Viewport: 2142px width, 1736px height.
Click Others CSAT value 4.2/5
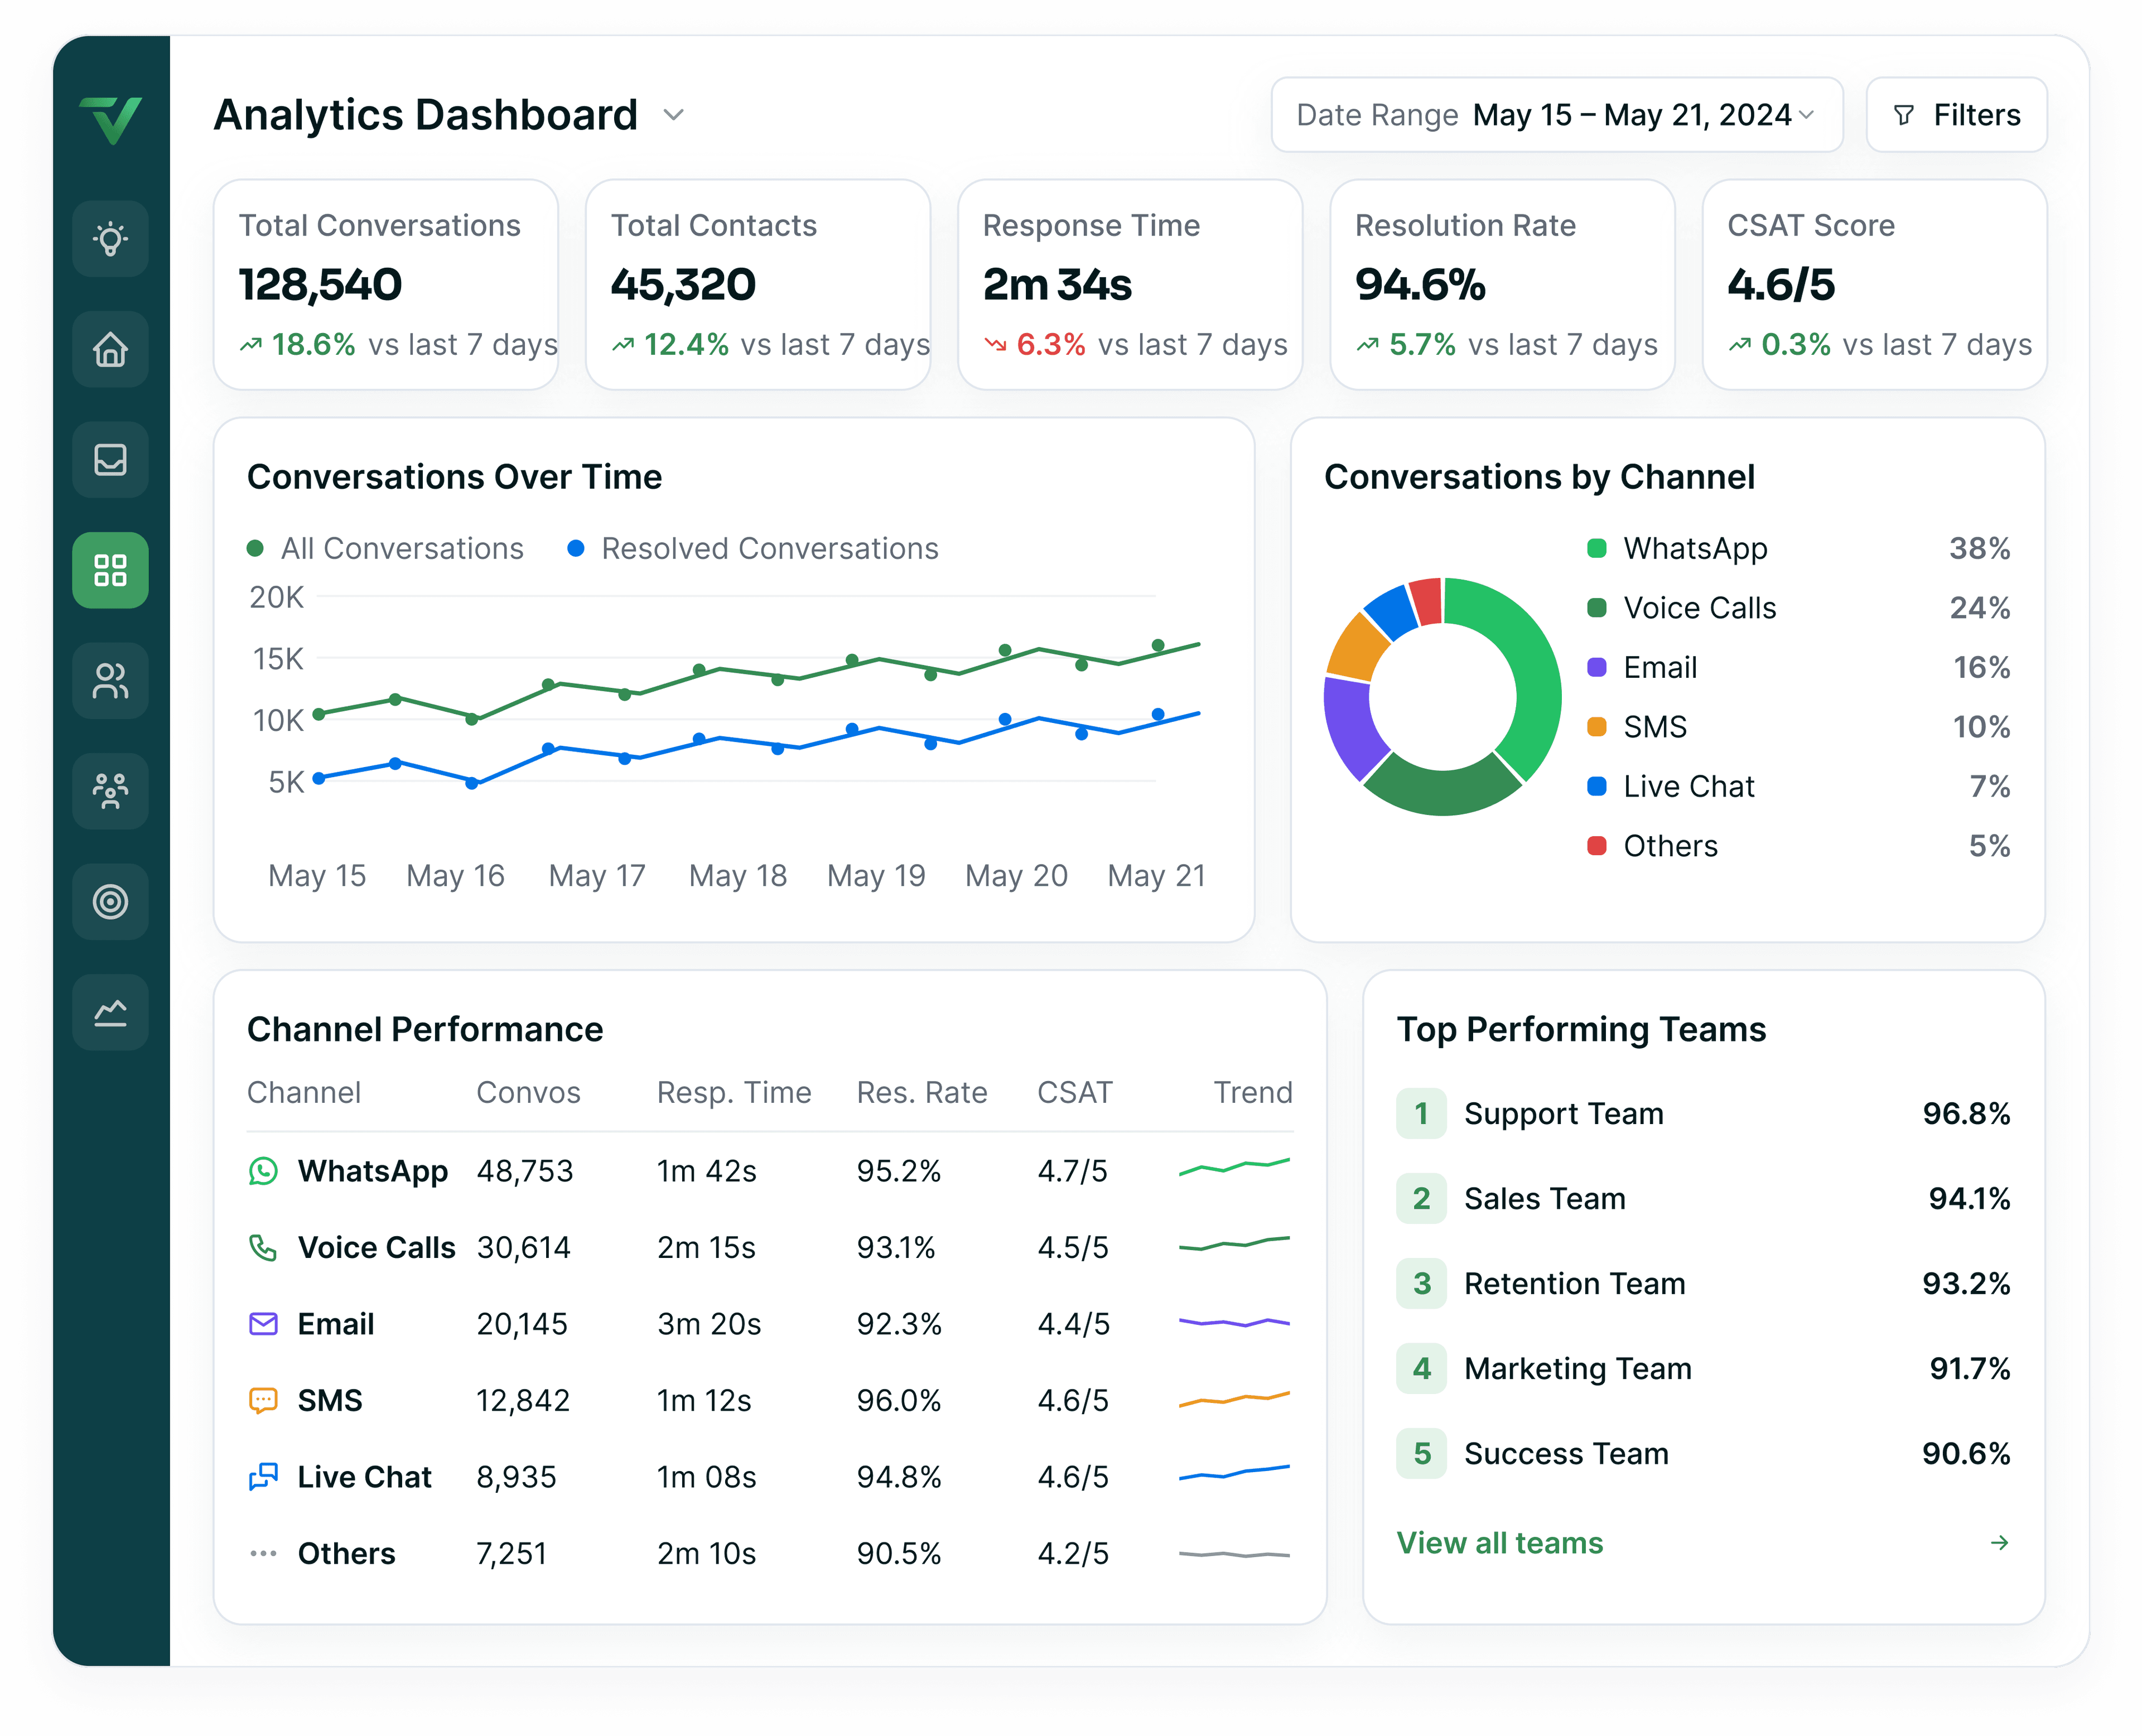(1073, 1554)
